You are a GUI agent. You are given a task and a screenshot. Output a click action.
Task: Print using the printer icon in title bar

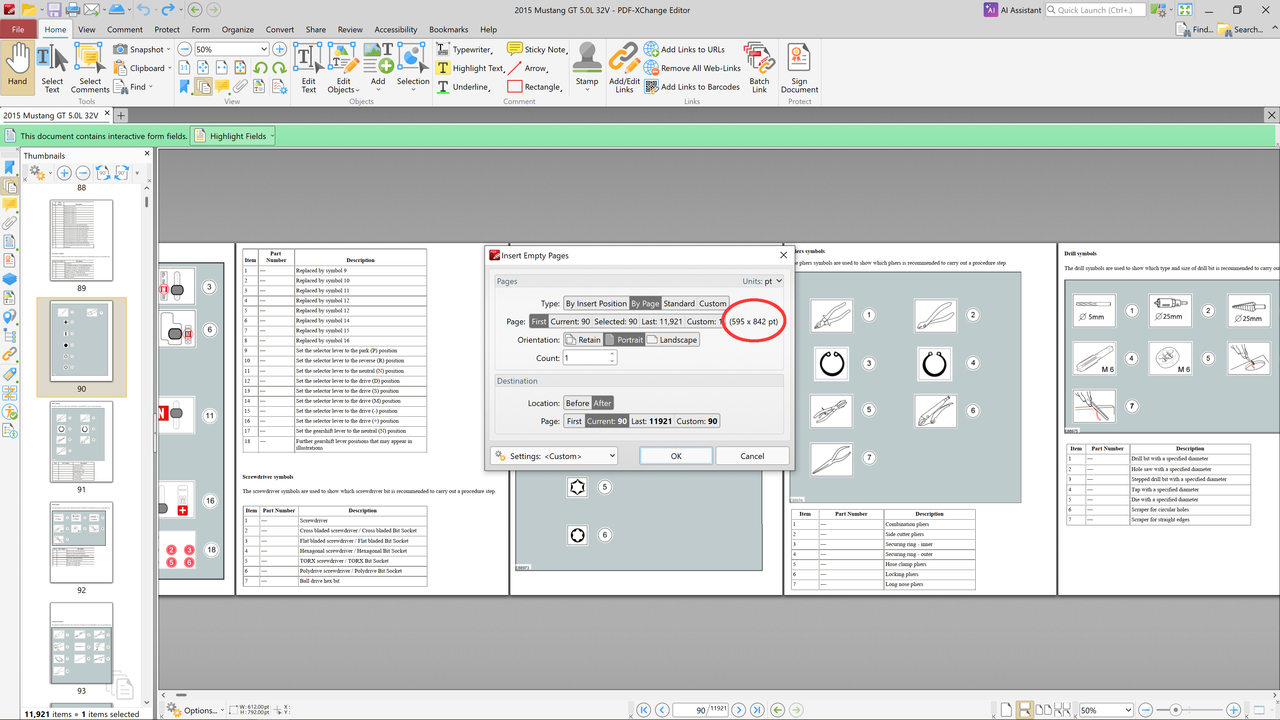point(74,10)
